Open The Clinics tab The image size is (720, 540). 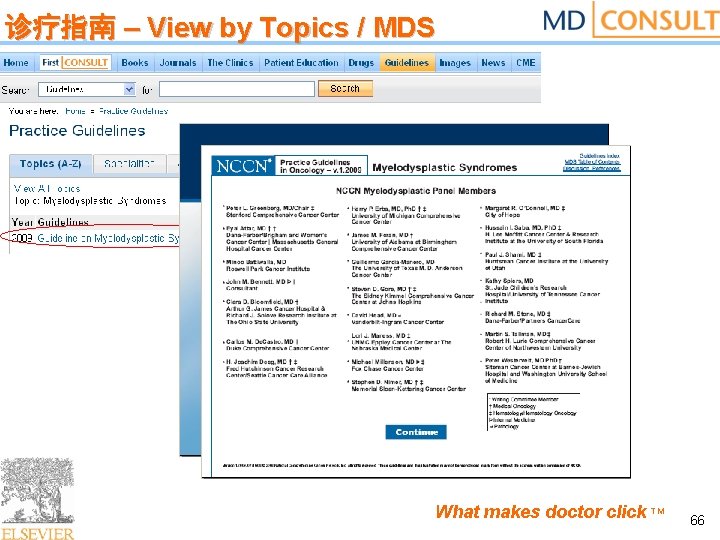pos(230,62)
